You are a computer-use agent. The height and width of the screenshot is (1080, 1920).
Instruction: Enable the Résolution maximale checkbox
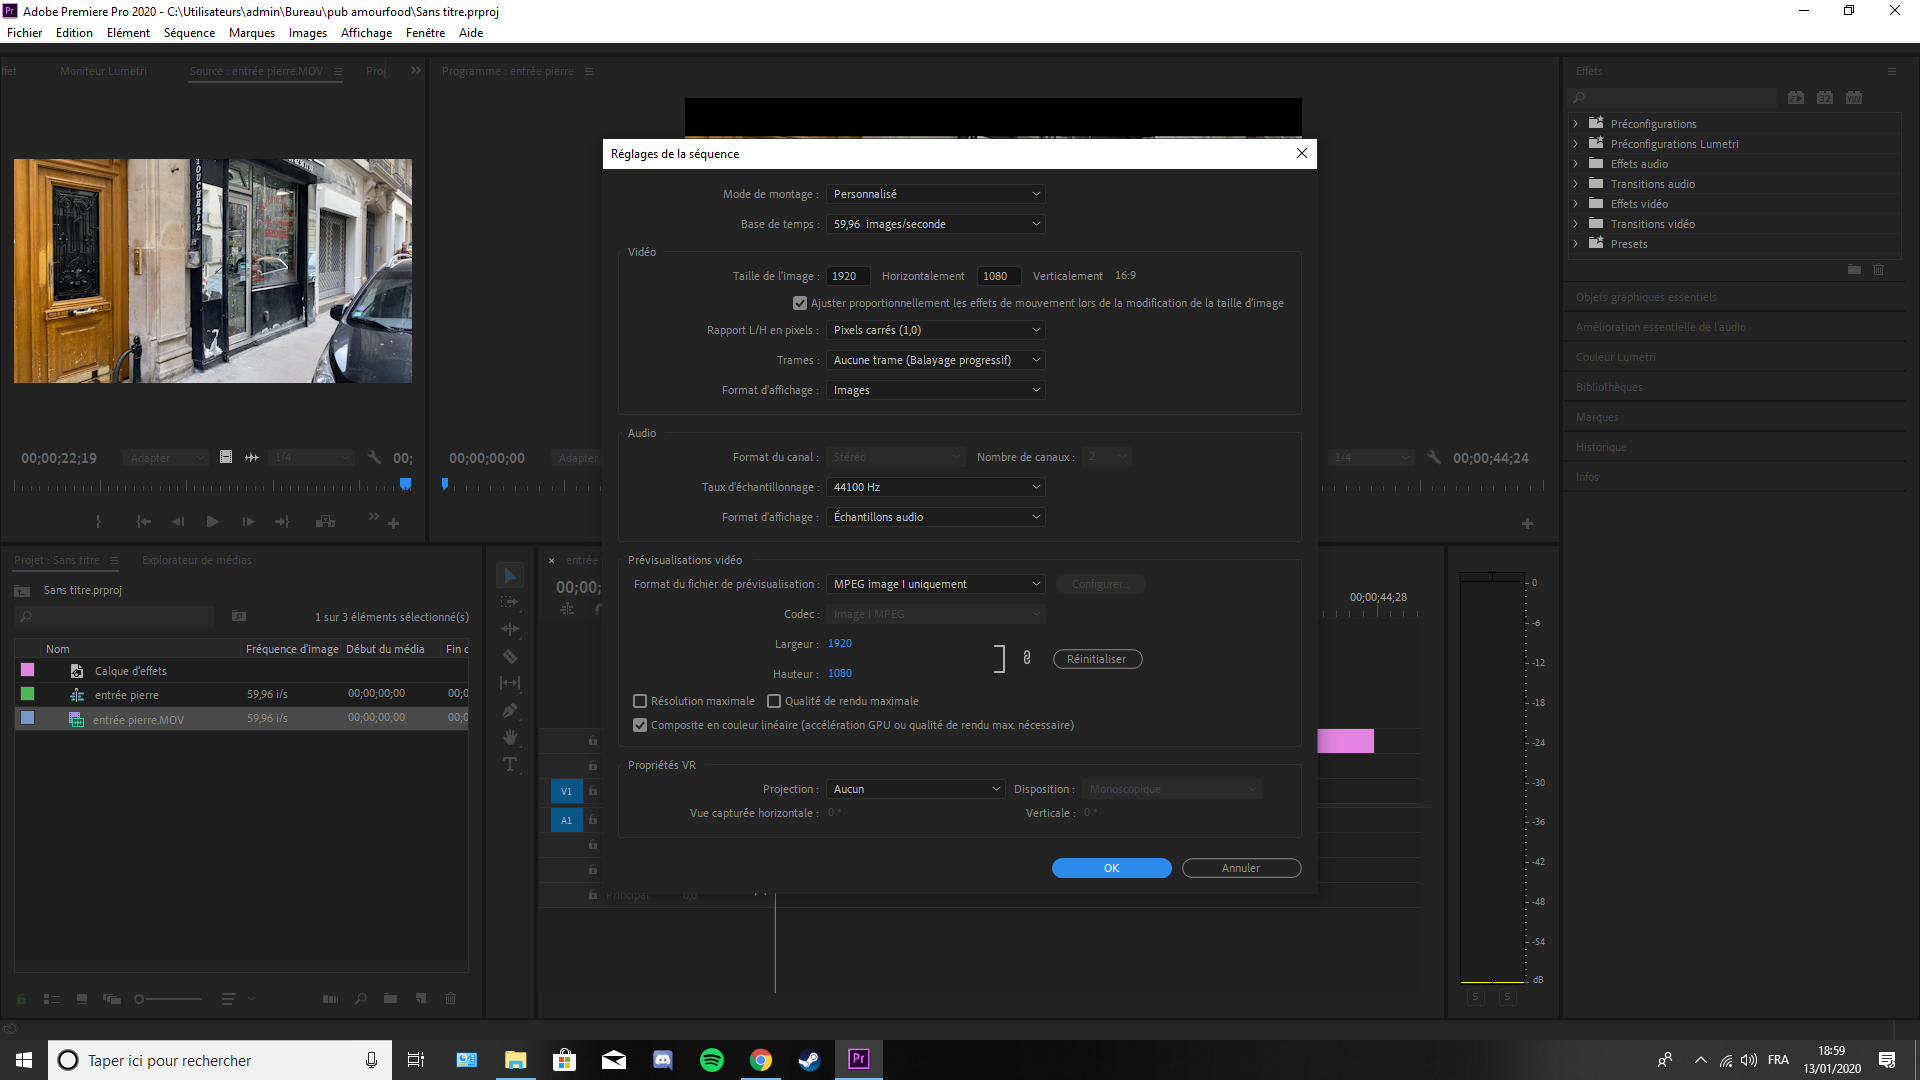(640, 701)
